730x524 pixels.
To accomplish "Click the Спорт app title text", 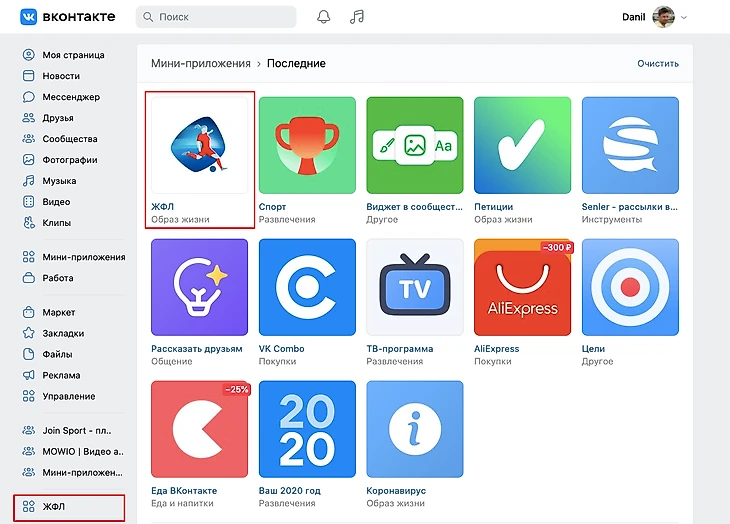I will point(272,207).
